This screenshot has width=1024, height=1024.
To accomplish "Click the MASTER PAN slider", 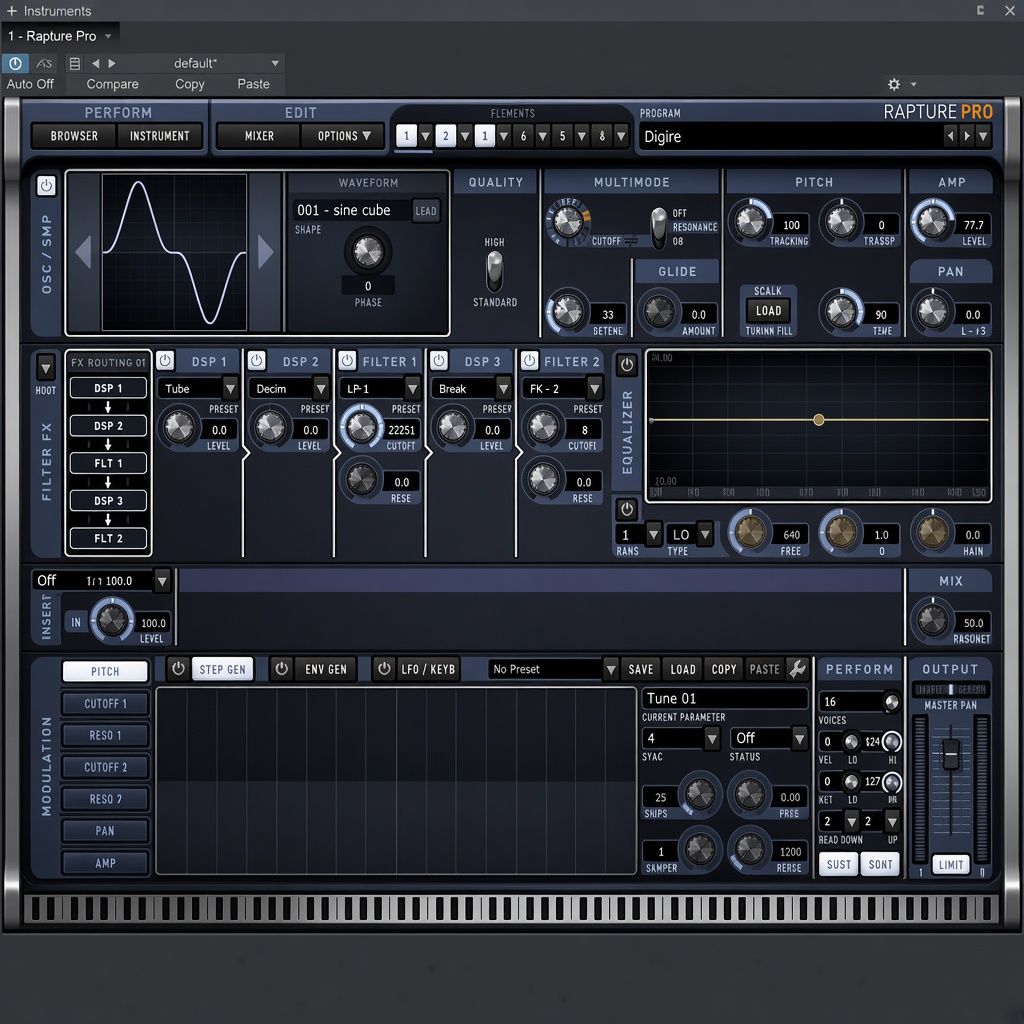I will pyautogui.click(x=951, y=689).
